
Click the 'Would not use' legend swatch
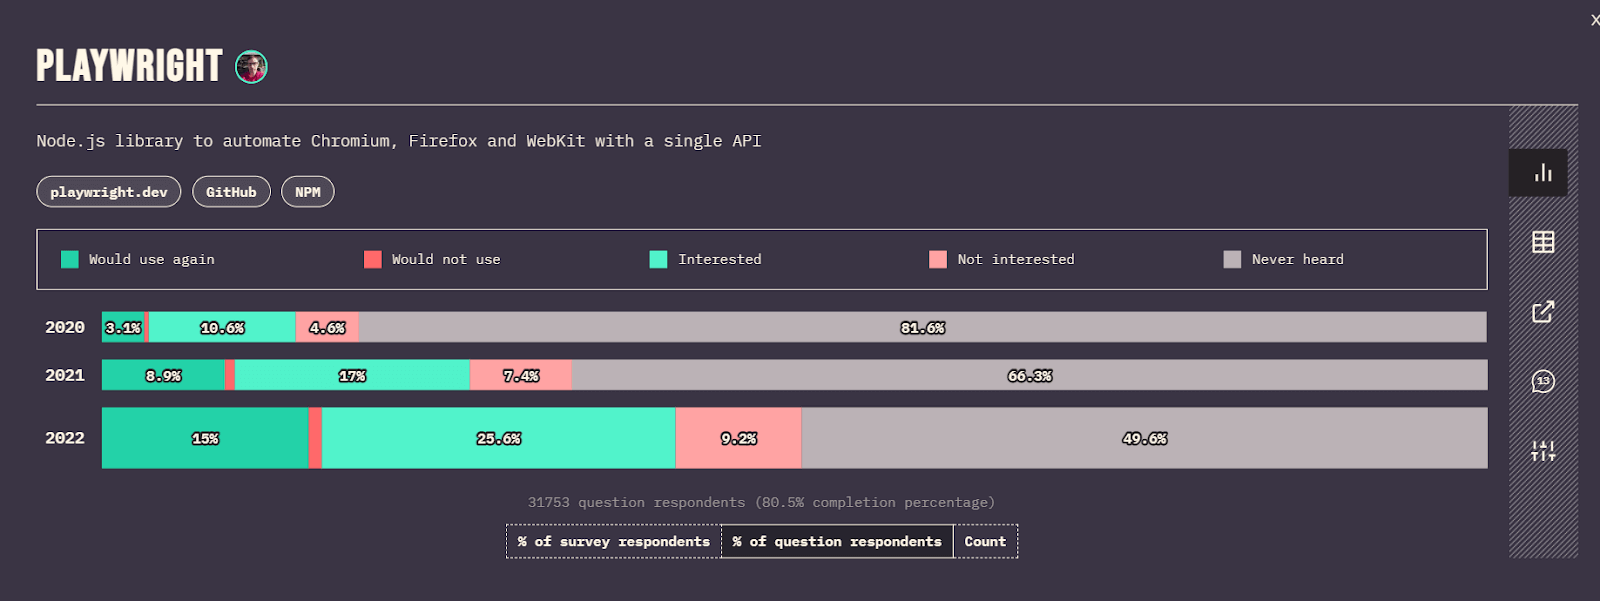373,260
